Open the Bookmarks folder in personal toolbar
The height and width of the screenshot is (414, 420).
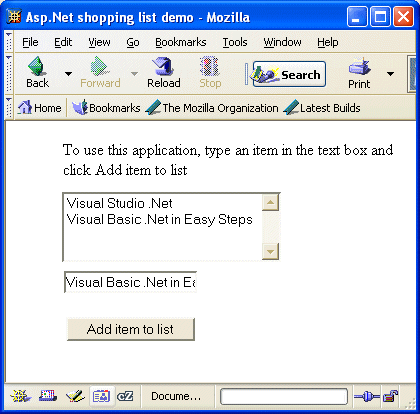pyautogui.click(x=106, y=108)
